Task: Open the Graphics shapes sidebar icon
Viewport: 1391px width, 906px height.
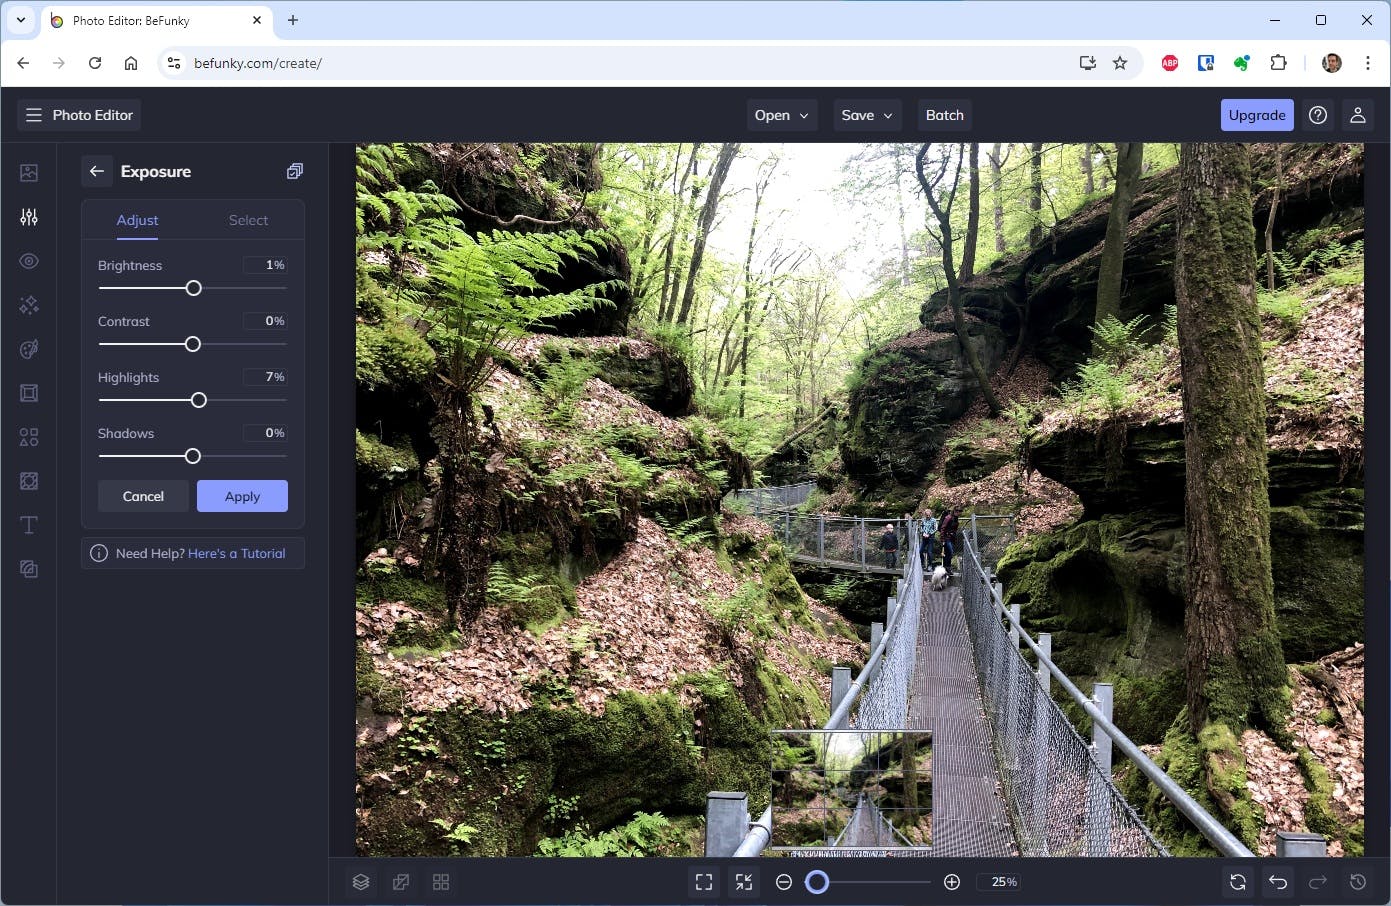Action: point(29,437)
